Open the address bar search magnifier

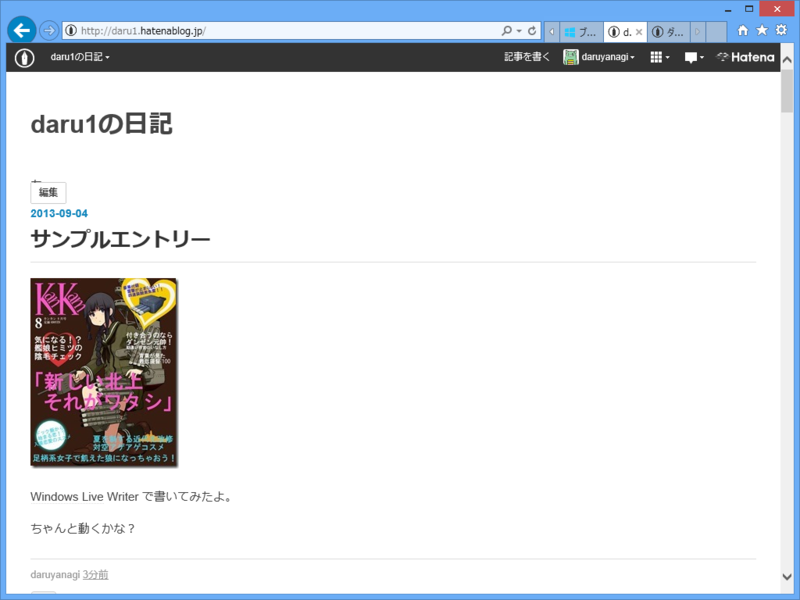pos(507,31)
